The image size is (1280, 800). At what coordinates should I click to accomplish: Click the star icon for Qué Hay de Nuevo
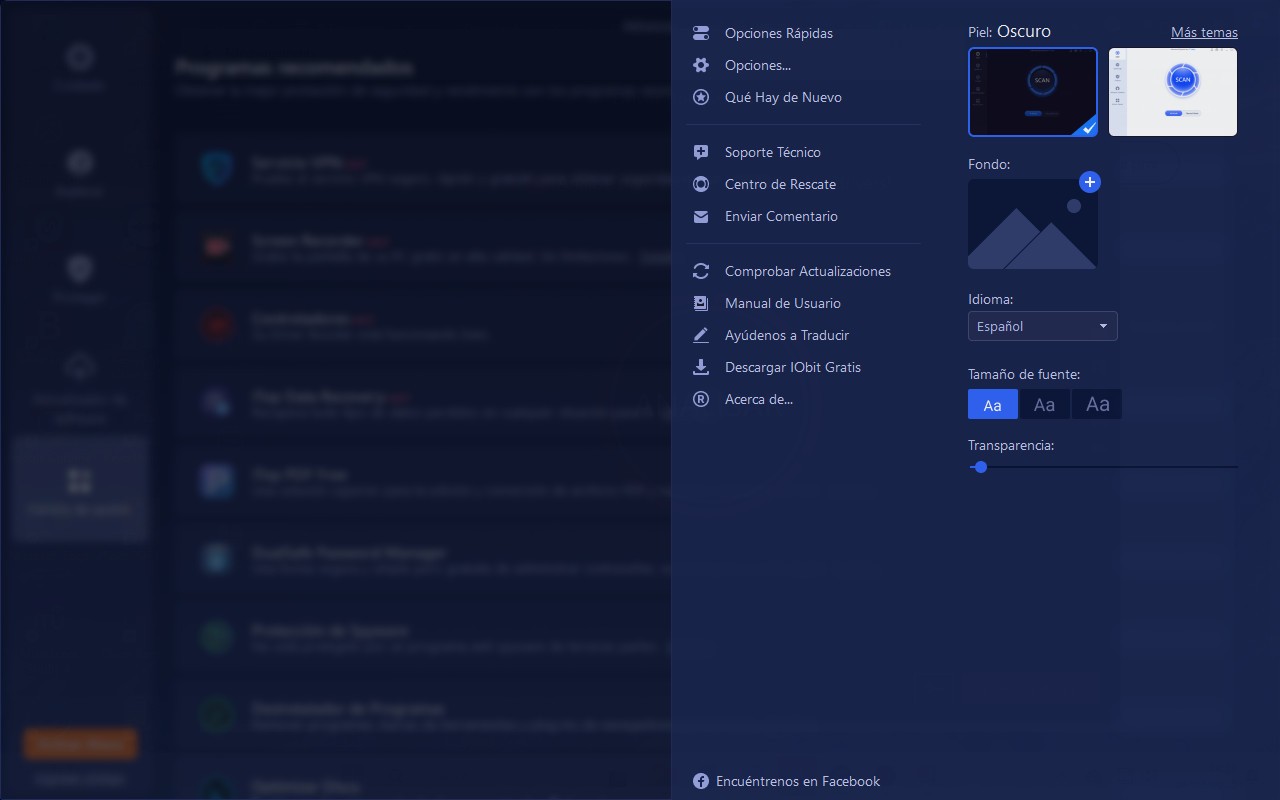(x=701, y=97)
